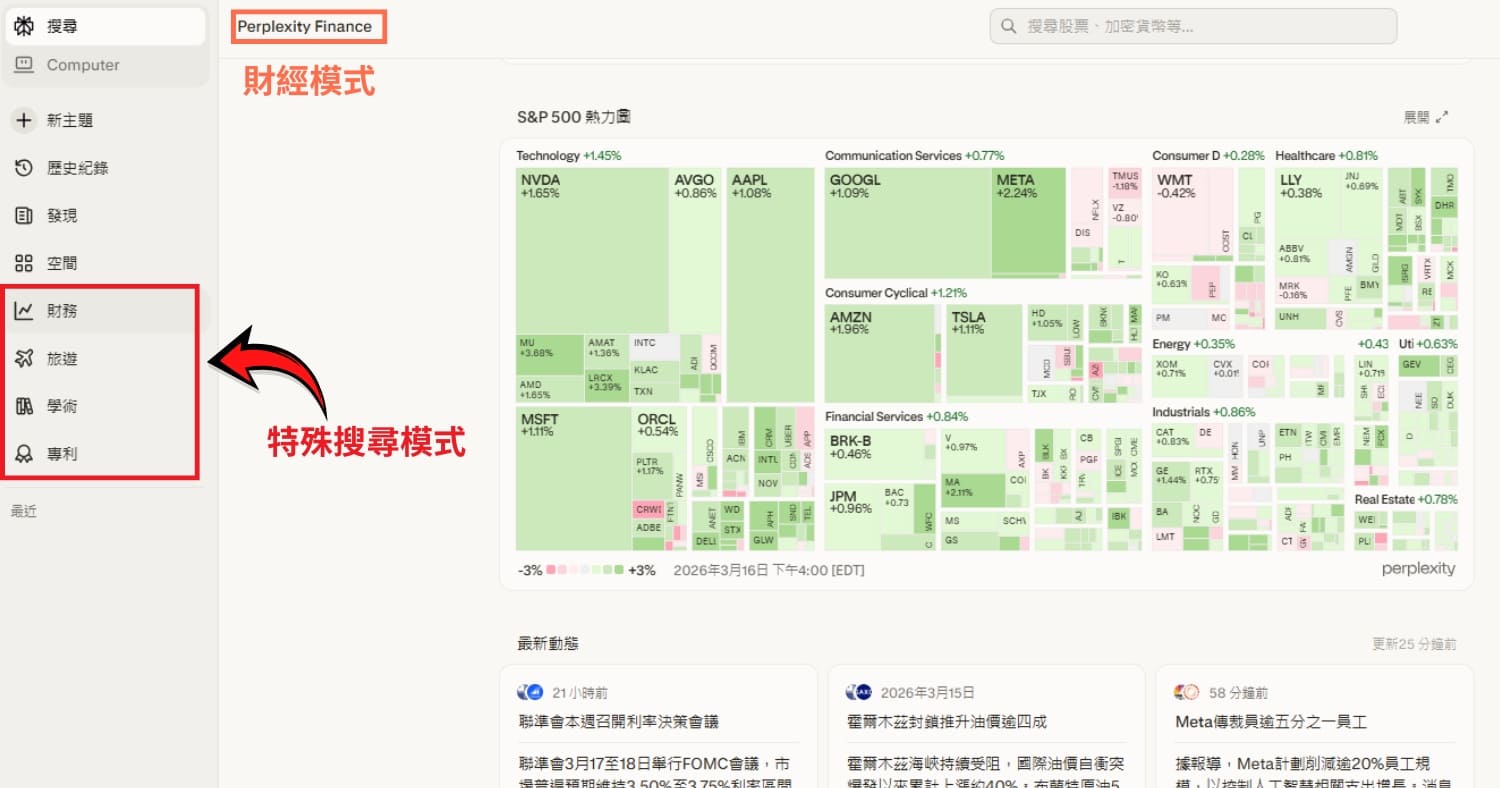This screenshot has height=788, width=1500.
Task: Click the NVDA tile in heatmap
Action: coord(590,250)
